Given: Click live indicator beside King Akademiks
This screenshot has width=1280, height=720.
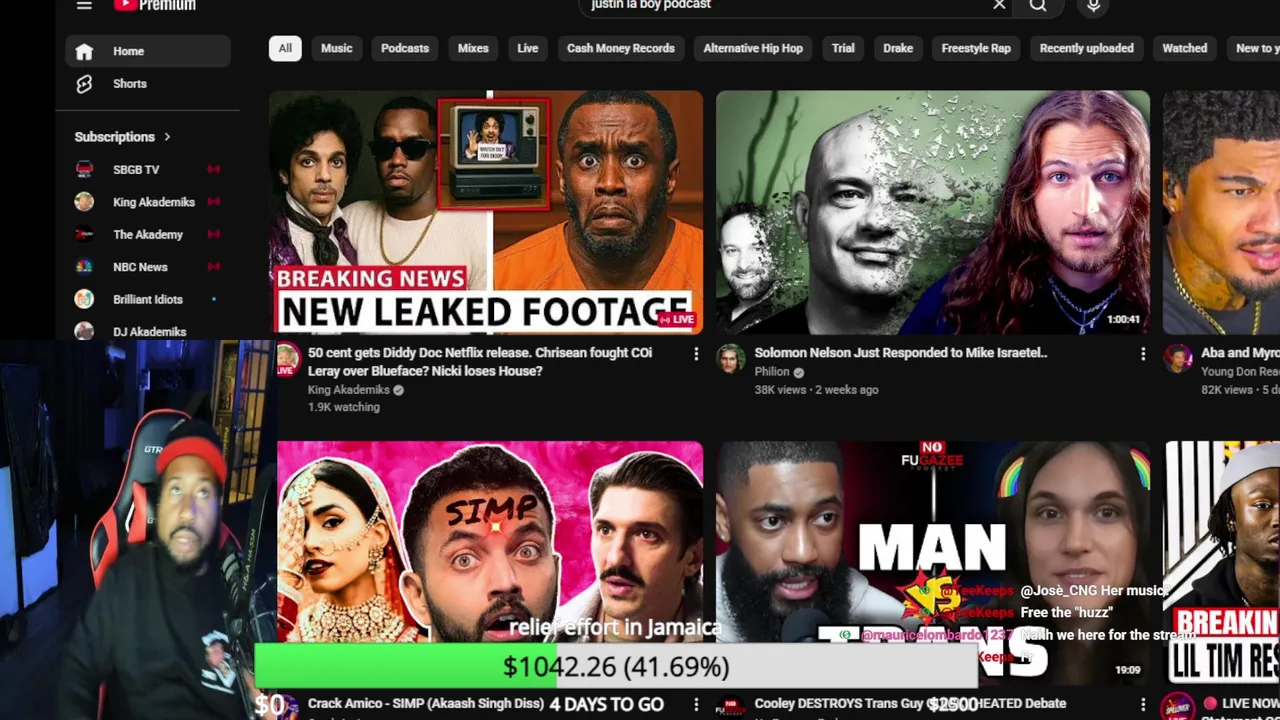Looking at the screenshot, I should tap(213, 202).
